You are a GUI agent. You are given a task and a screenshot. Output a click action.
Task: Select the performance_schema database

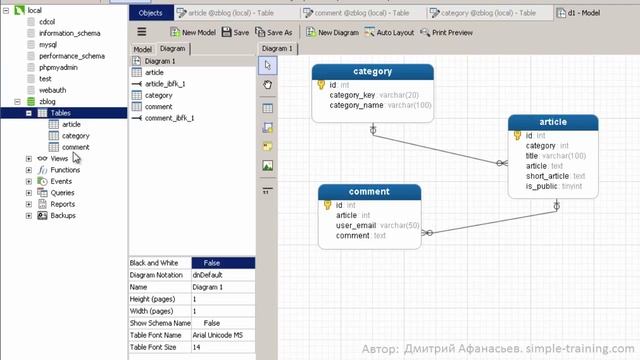point(72,56)
